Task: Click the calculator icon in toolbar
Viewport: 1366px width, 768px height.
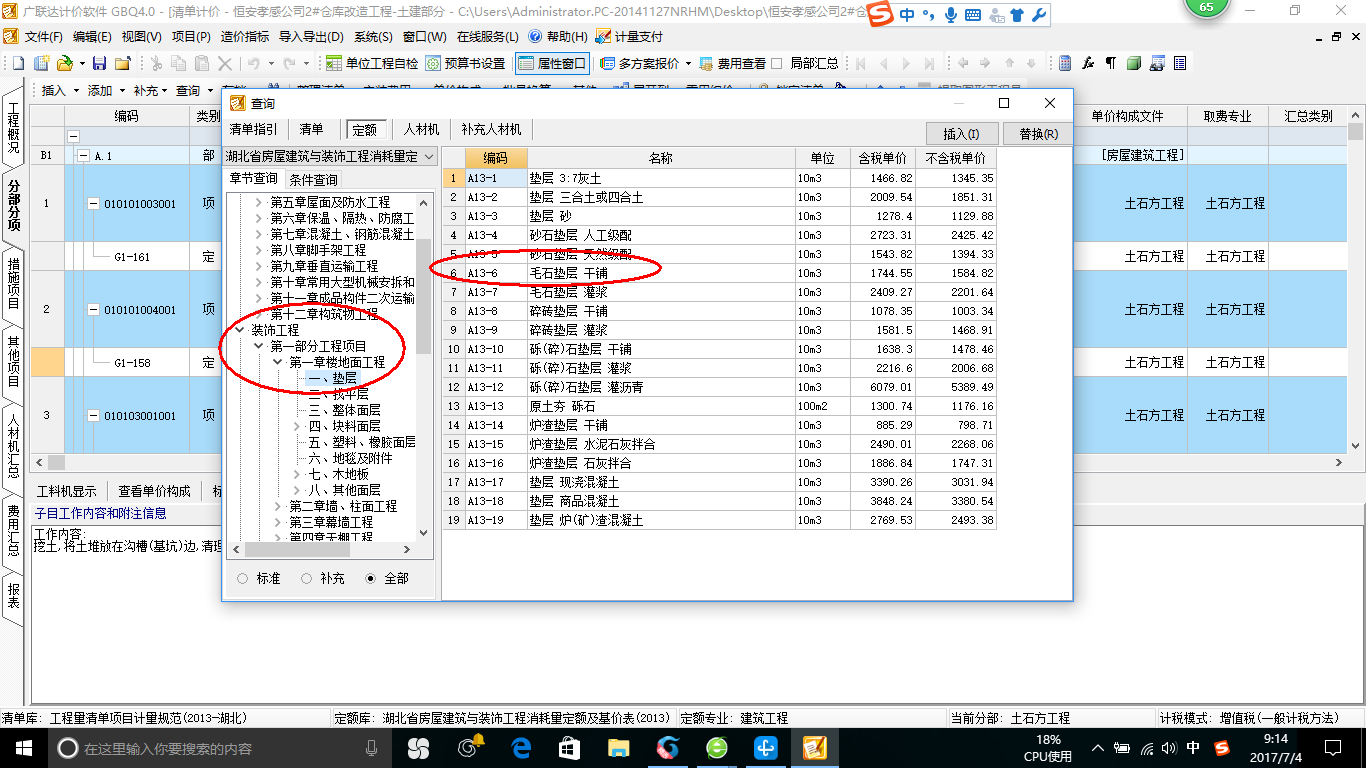Action: (1065, 63)
